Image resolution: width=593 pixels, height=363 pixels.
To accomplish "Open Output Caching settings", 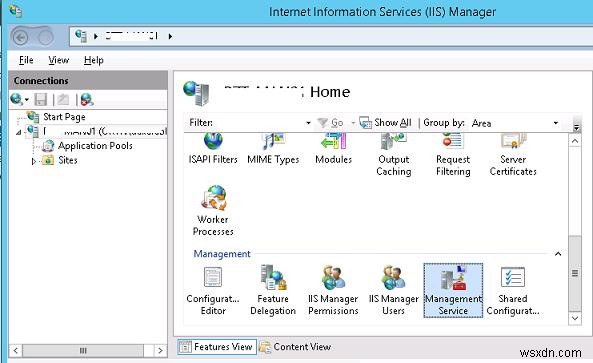I will coord(393,155).
